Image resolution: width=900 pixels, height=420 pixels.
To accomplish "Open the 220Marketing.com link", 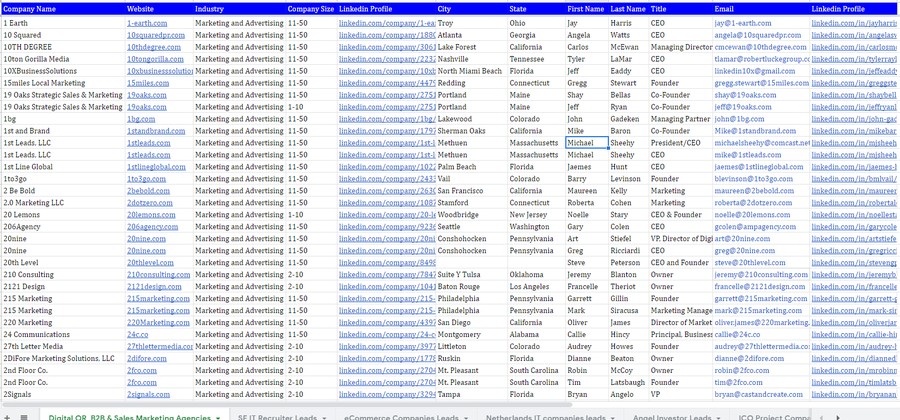I will tap(158, 322).
